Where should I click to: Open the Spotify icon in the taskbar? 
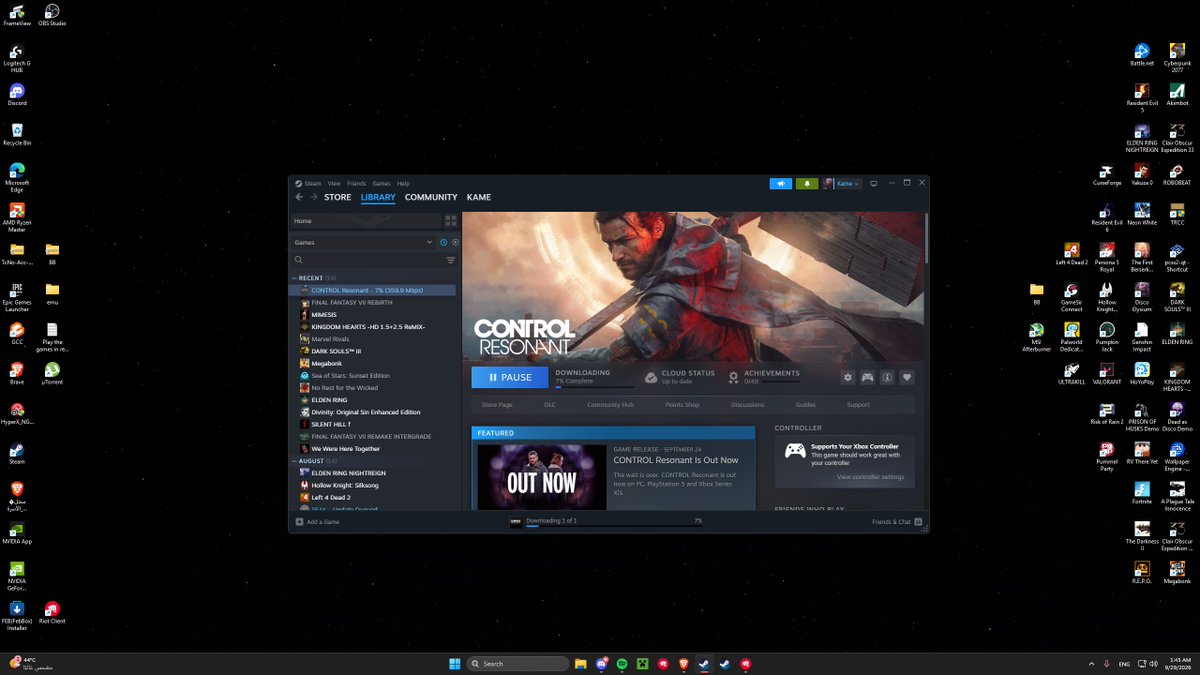point(621,664)
